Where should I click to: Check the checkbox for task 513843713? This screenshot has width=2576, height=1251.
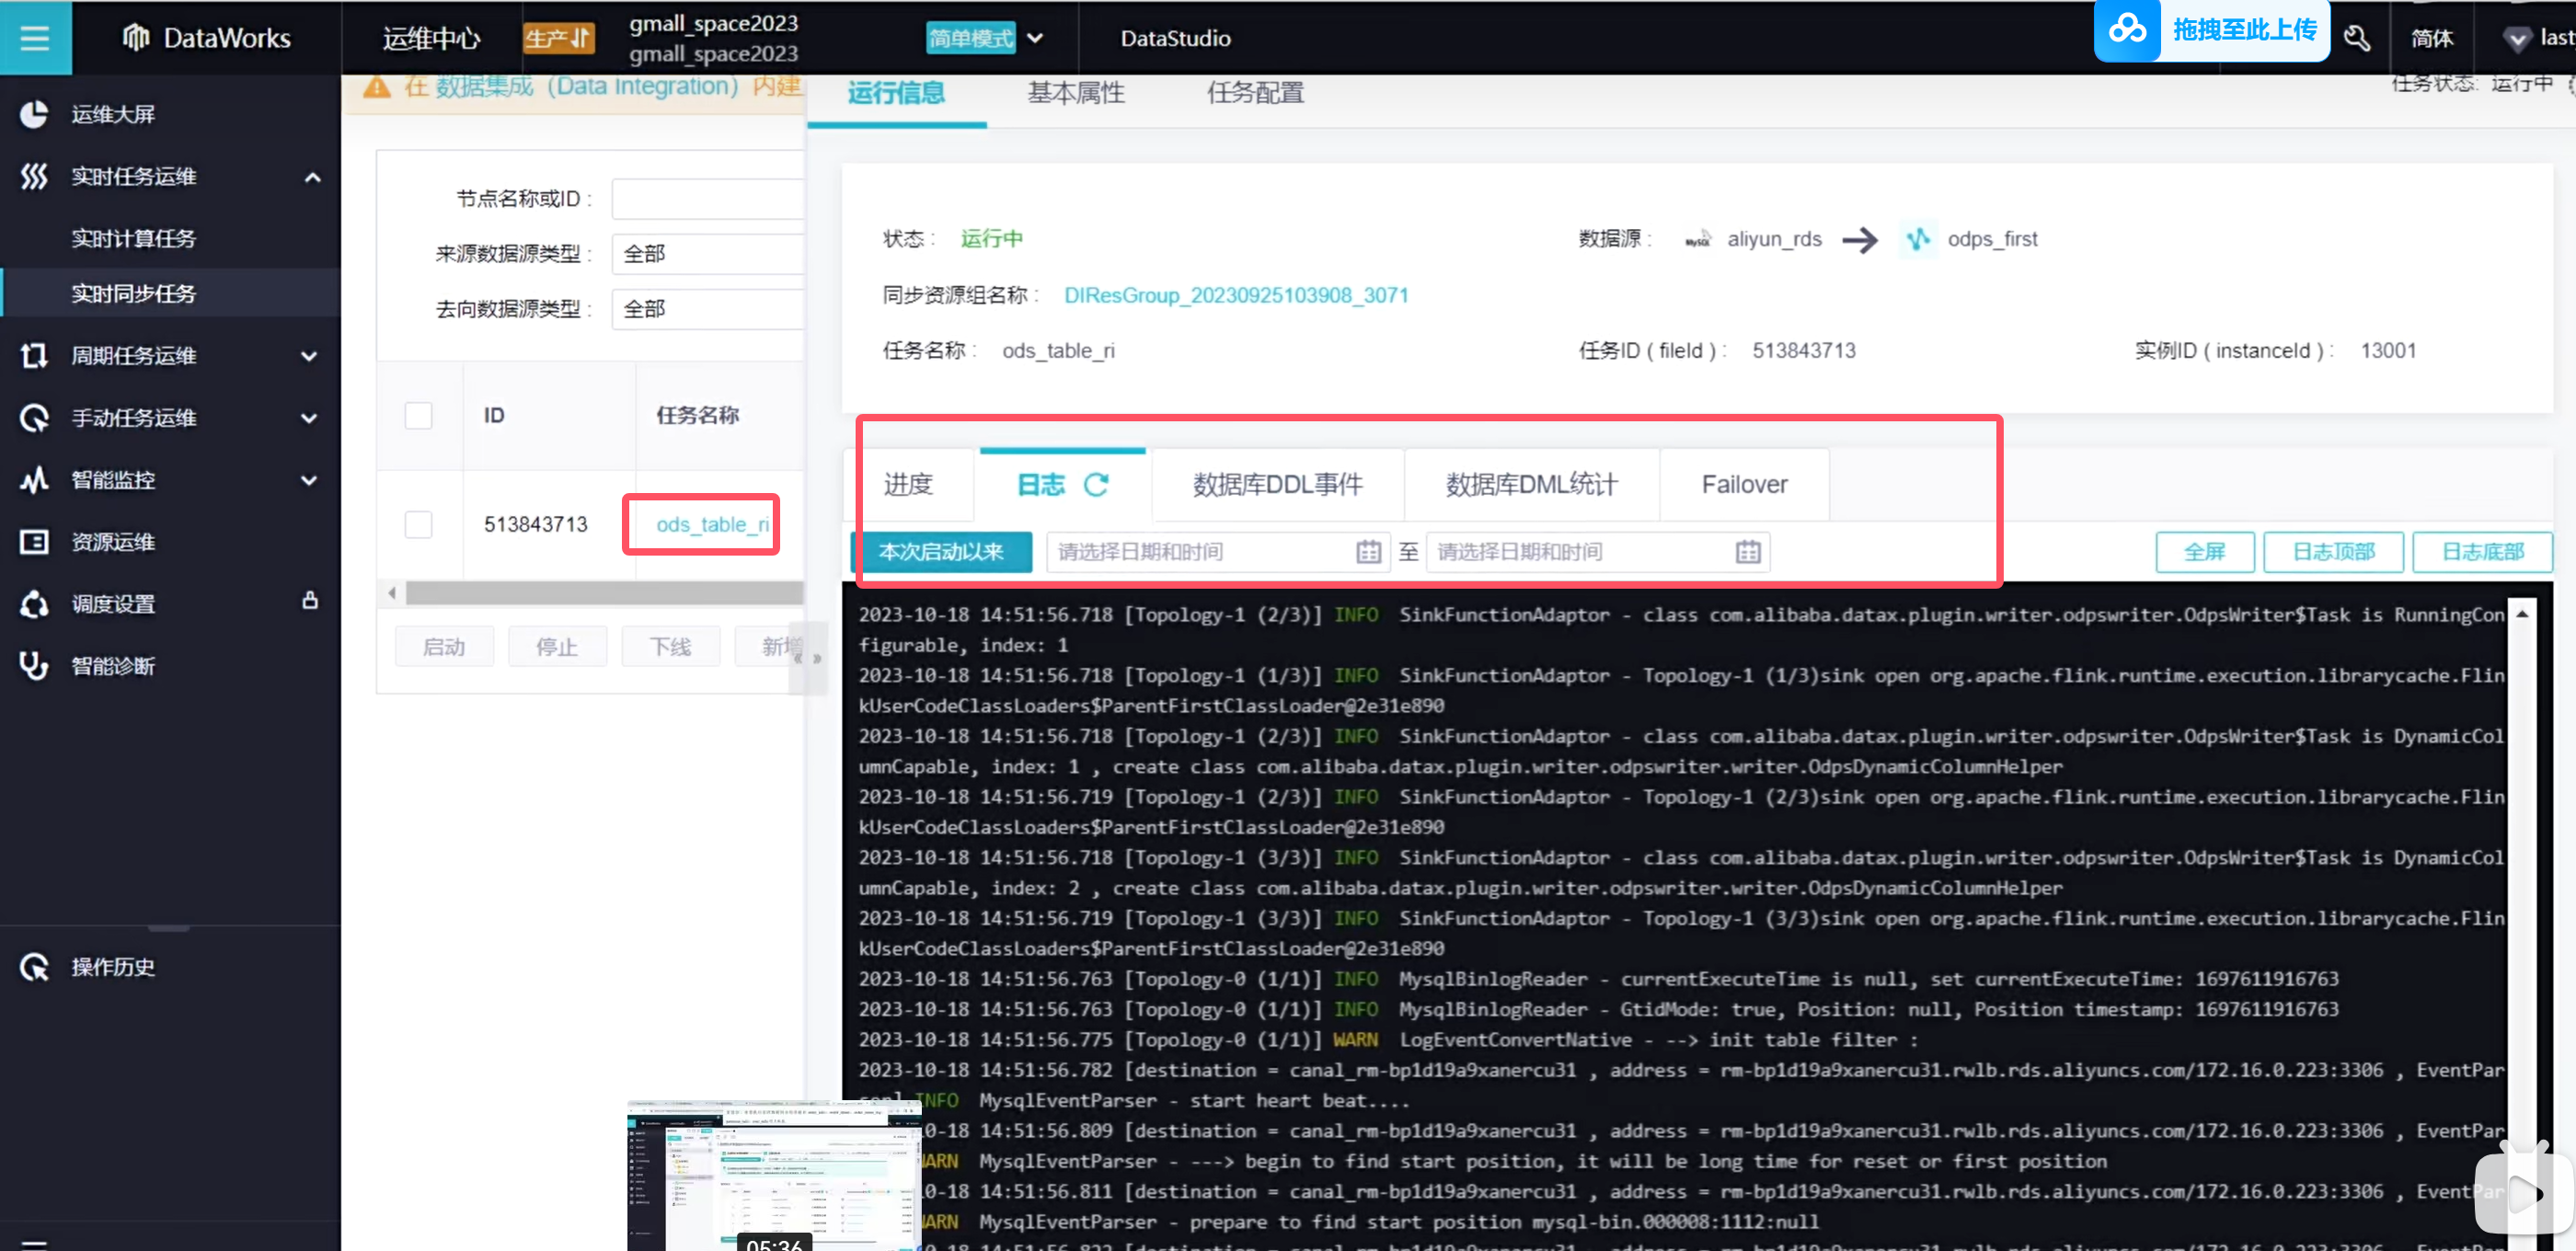418,525
